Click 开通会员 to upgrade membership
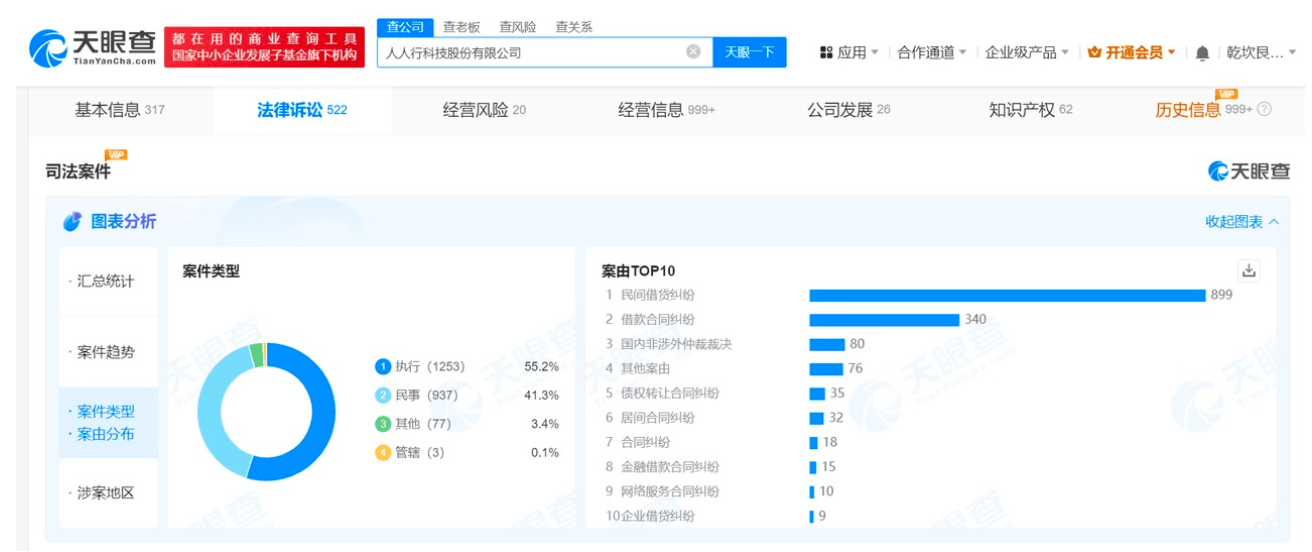 coord(1132,53)
